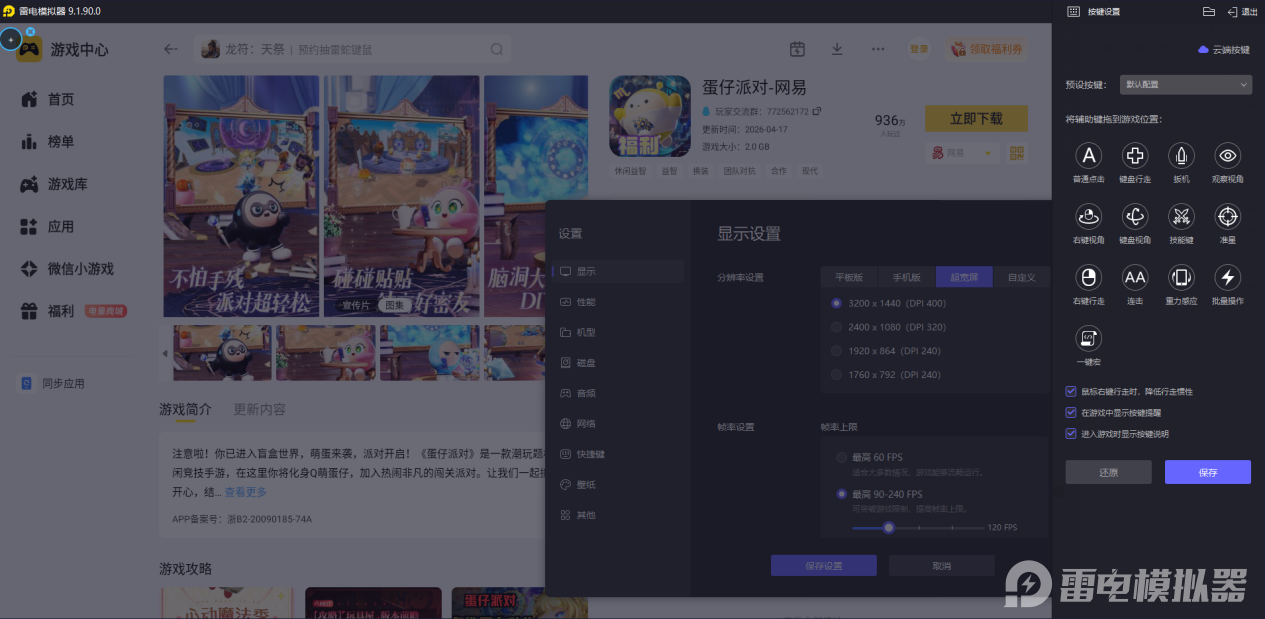Check 鼠标右键行走时，降低行走惯性 option
This screenshot has width=1265, height=619.
(1071, 391)
